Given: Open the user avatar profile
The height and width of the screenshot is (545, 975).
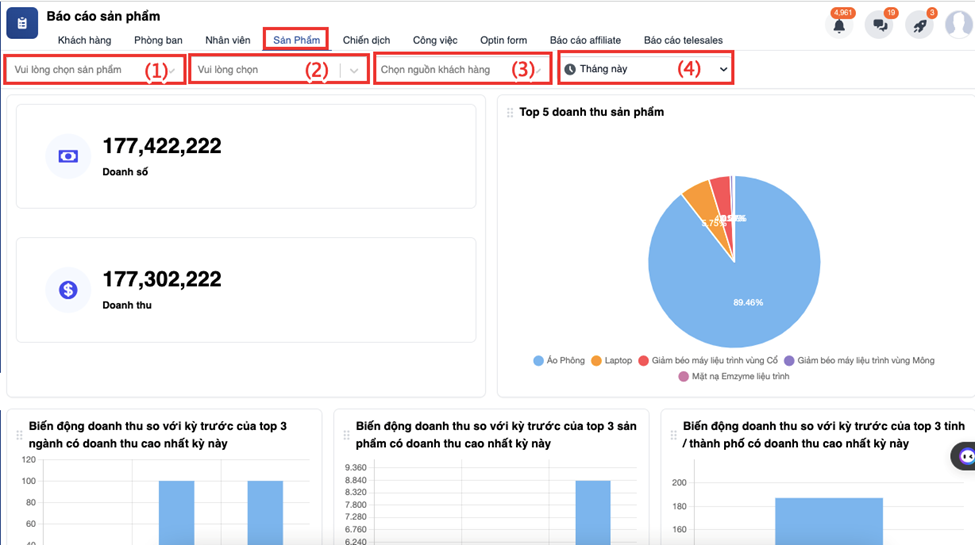Looking at the screenshot, I should [x=958, y=24].
